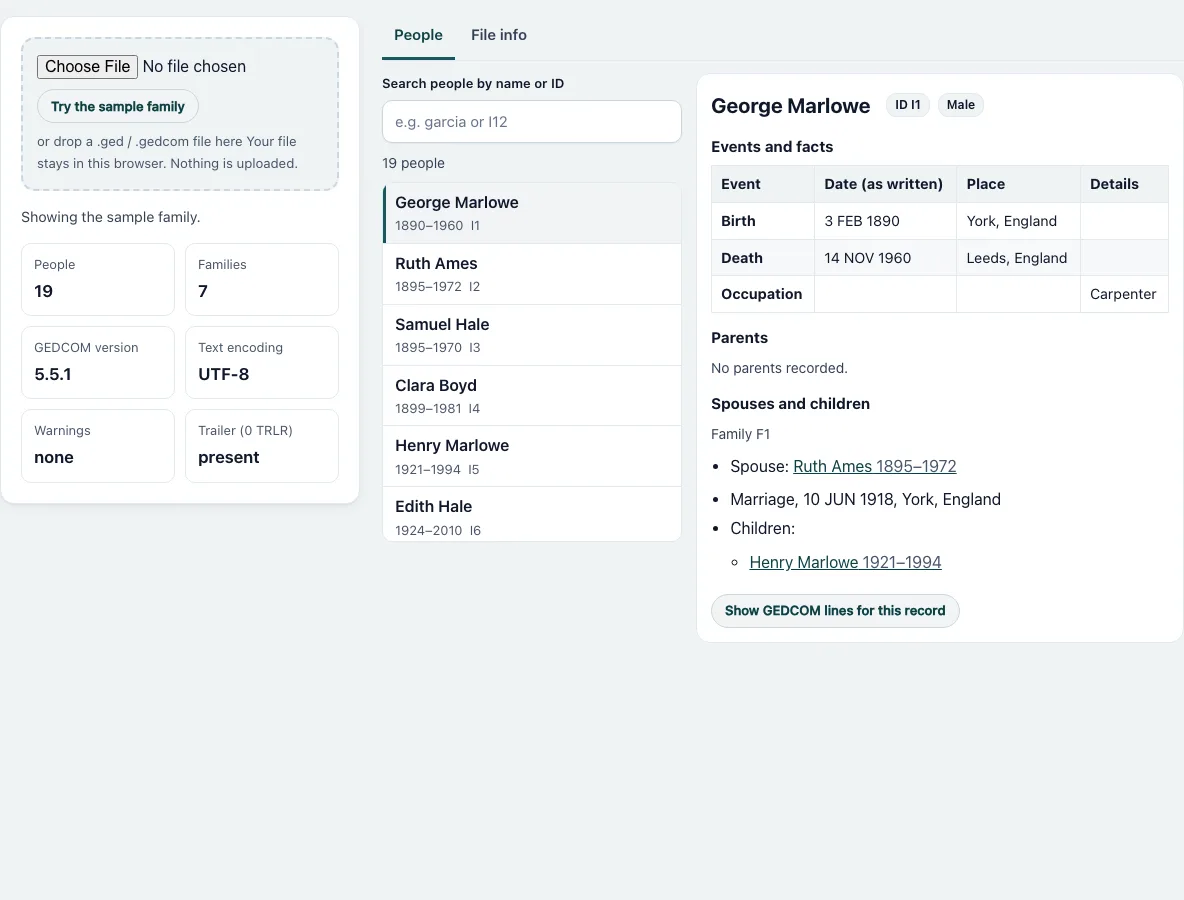Image resolution: width=1184 pixels, height=900 pixels.
Task: Open the File info tab
Action: 498,35
